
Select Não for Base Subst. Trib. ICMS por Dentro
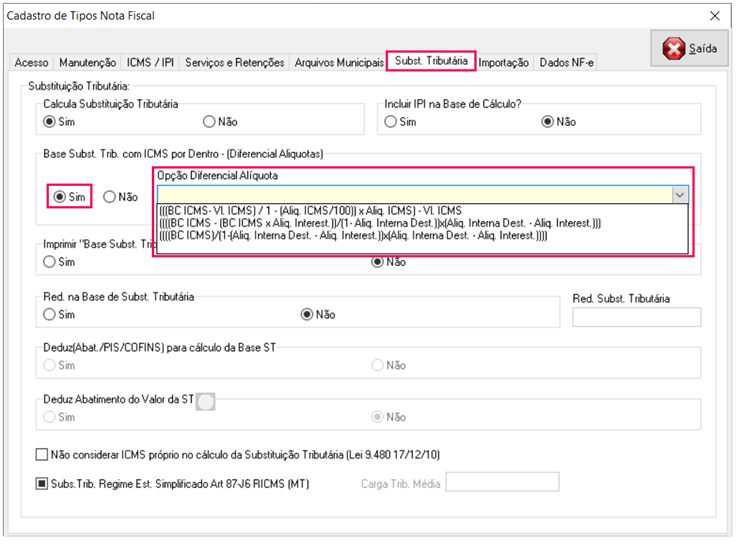tap(110, 197)
